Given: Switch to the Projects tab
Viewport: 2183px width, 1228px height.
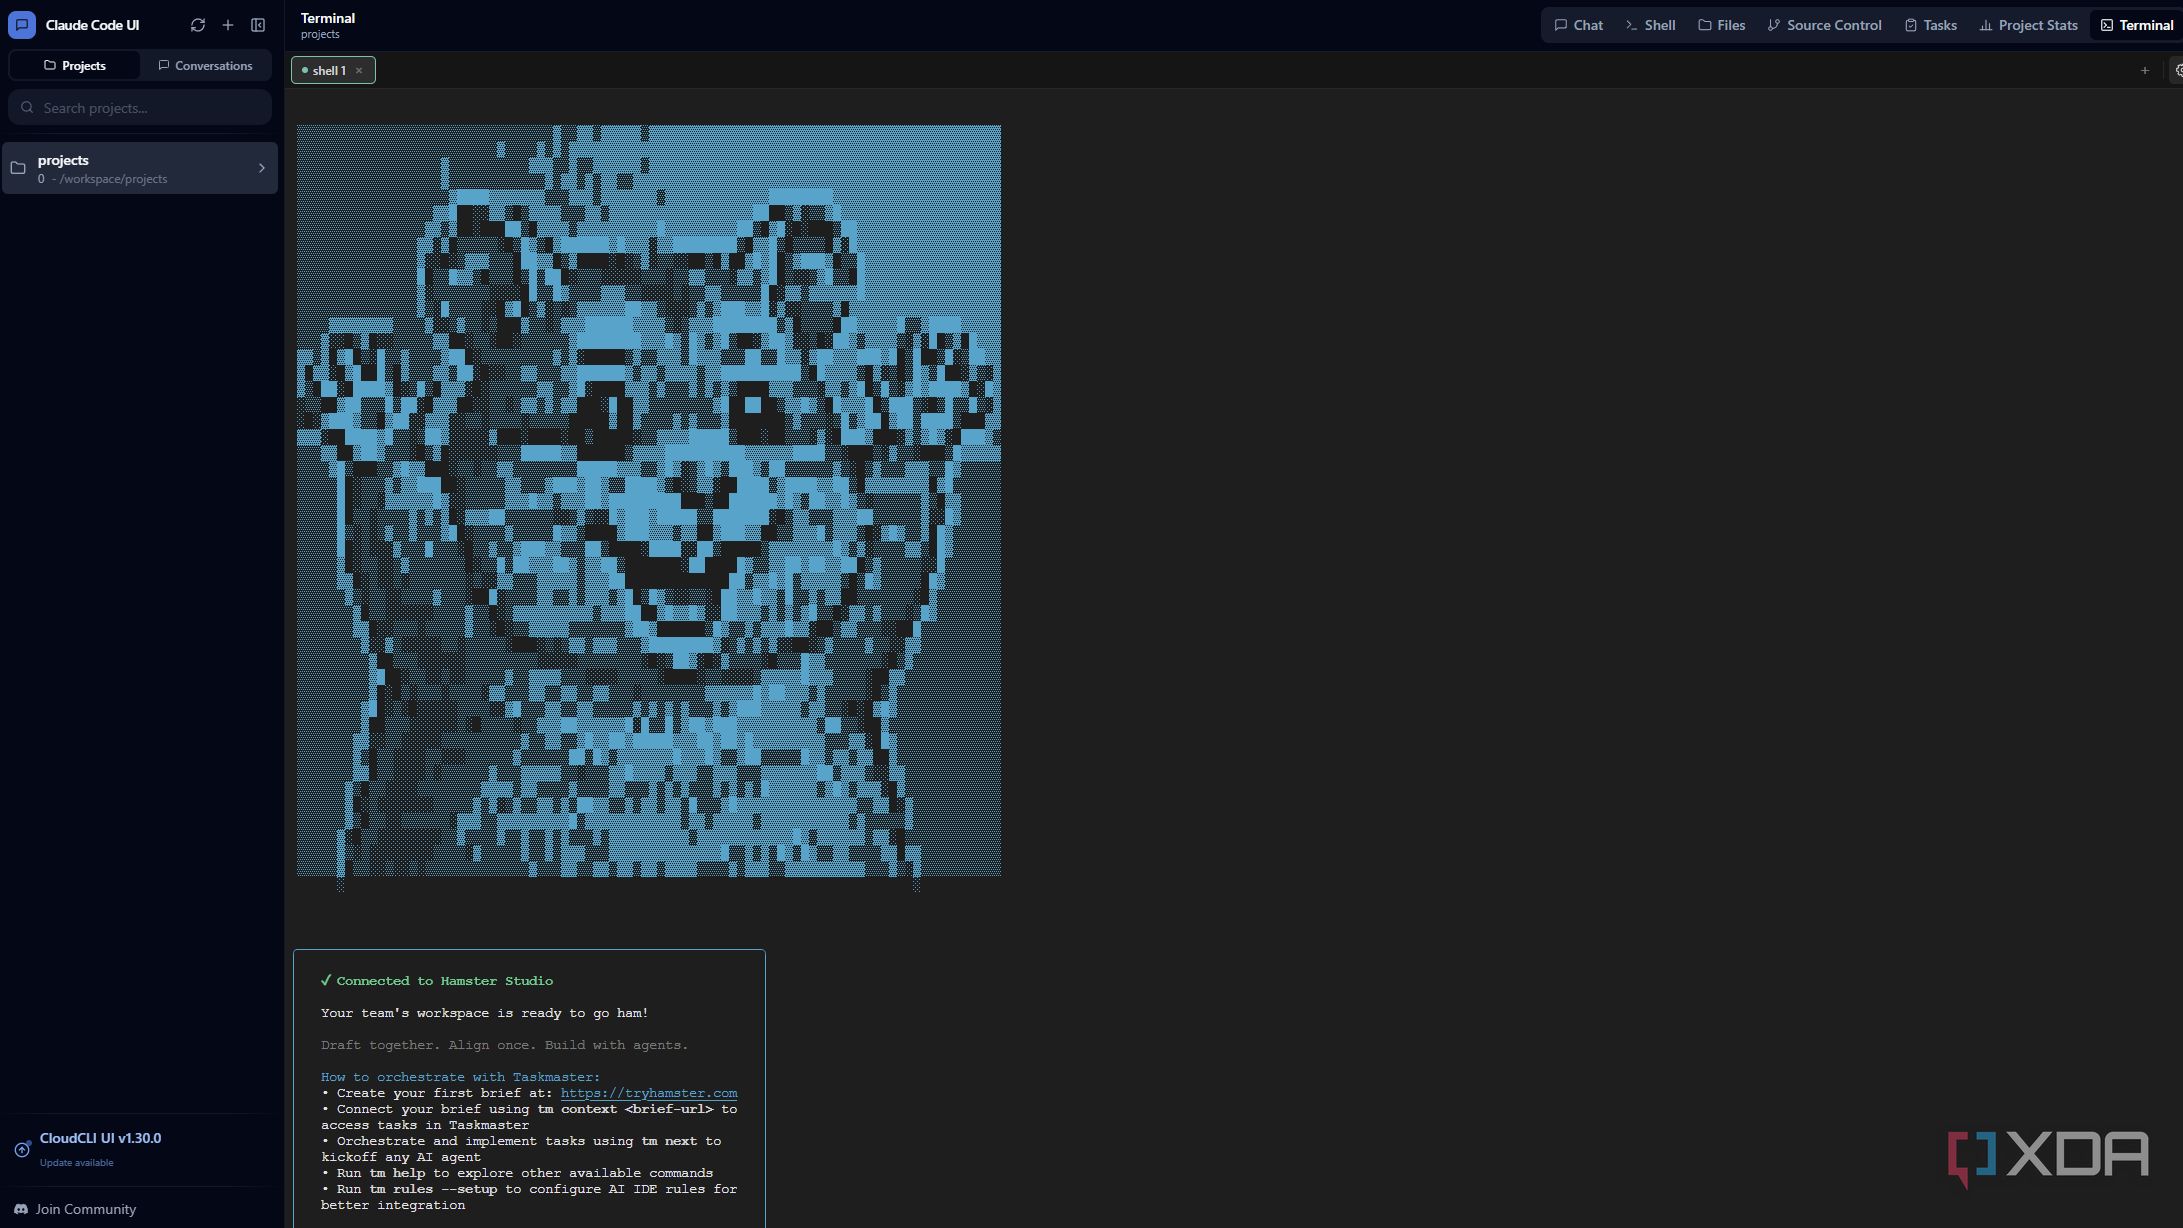Looking at the screenshot, I should (75, 66).
